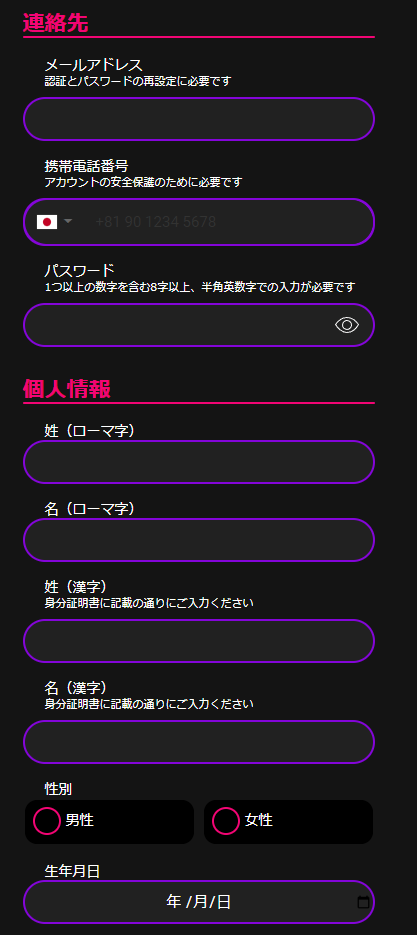417x935 pixels.
Task: Select the 日 segment in birthdate
Action: tap(224, 902)
